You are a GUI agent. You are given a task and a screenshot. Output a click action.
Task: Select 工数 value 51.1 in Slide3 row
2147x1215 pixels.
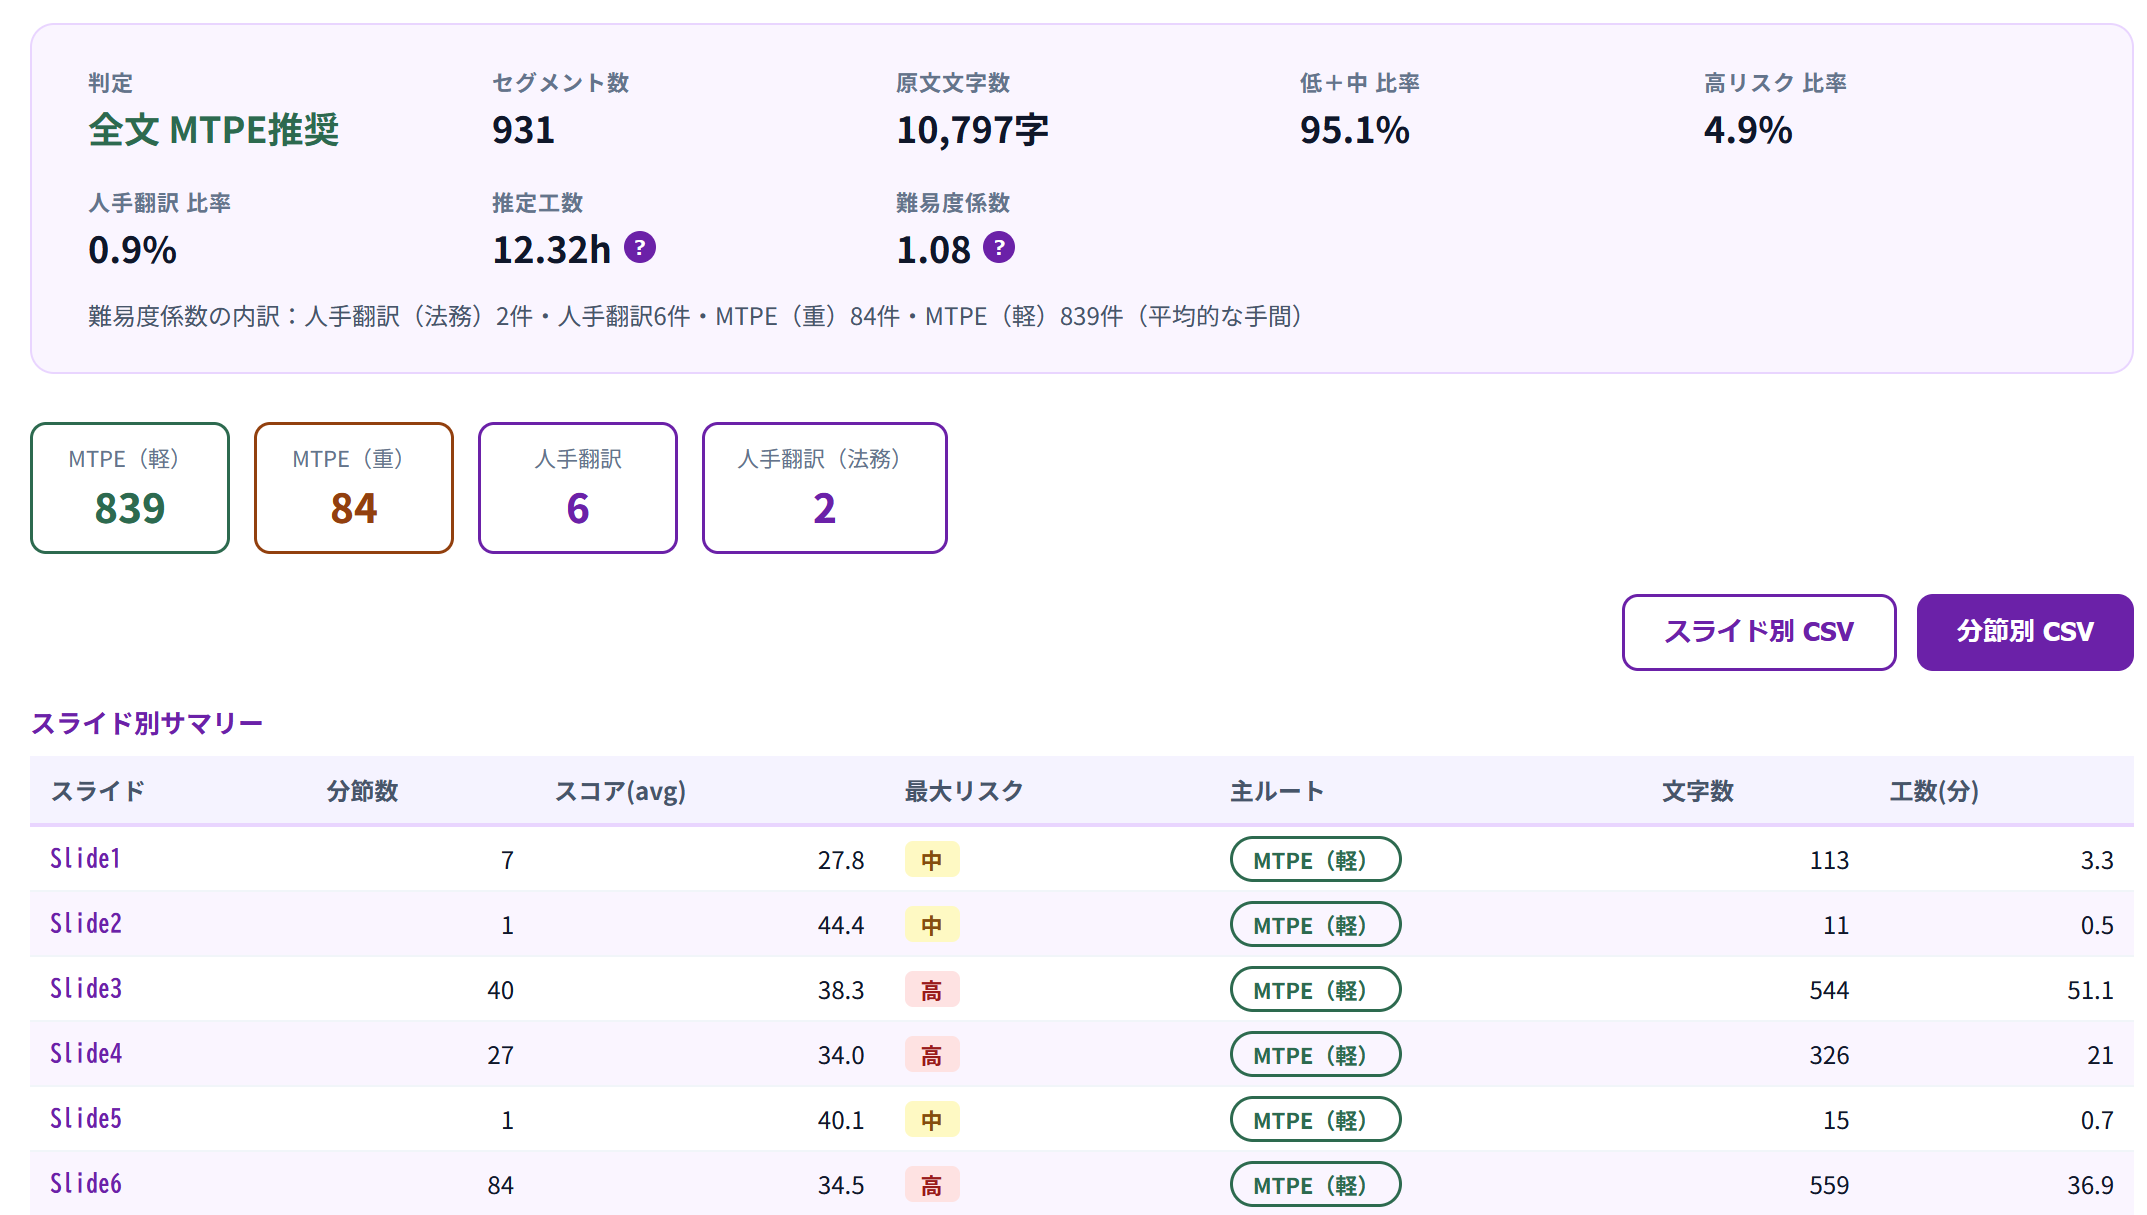click(2090, 990)
